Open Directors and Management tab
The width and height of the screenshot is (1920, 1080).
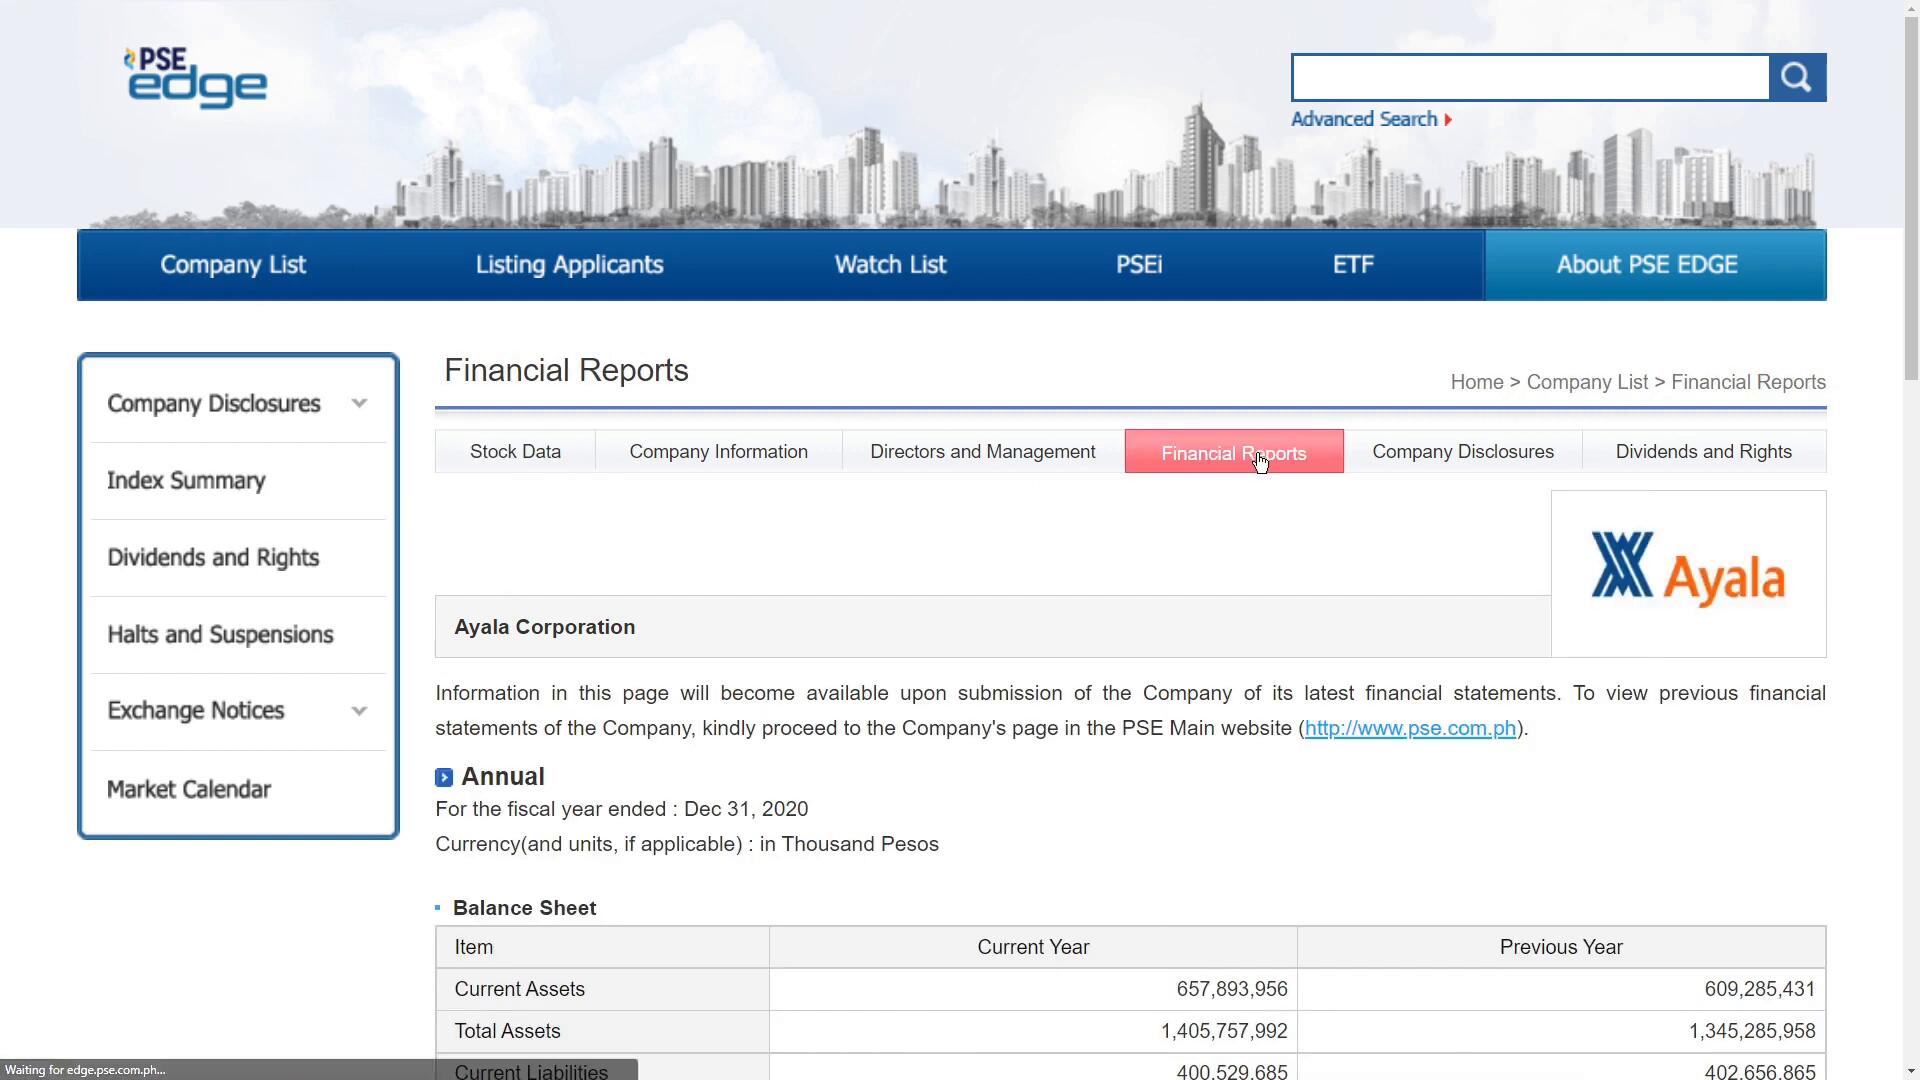982,452
